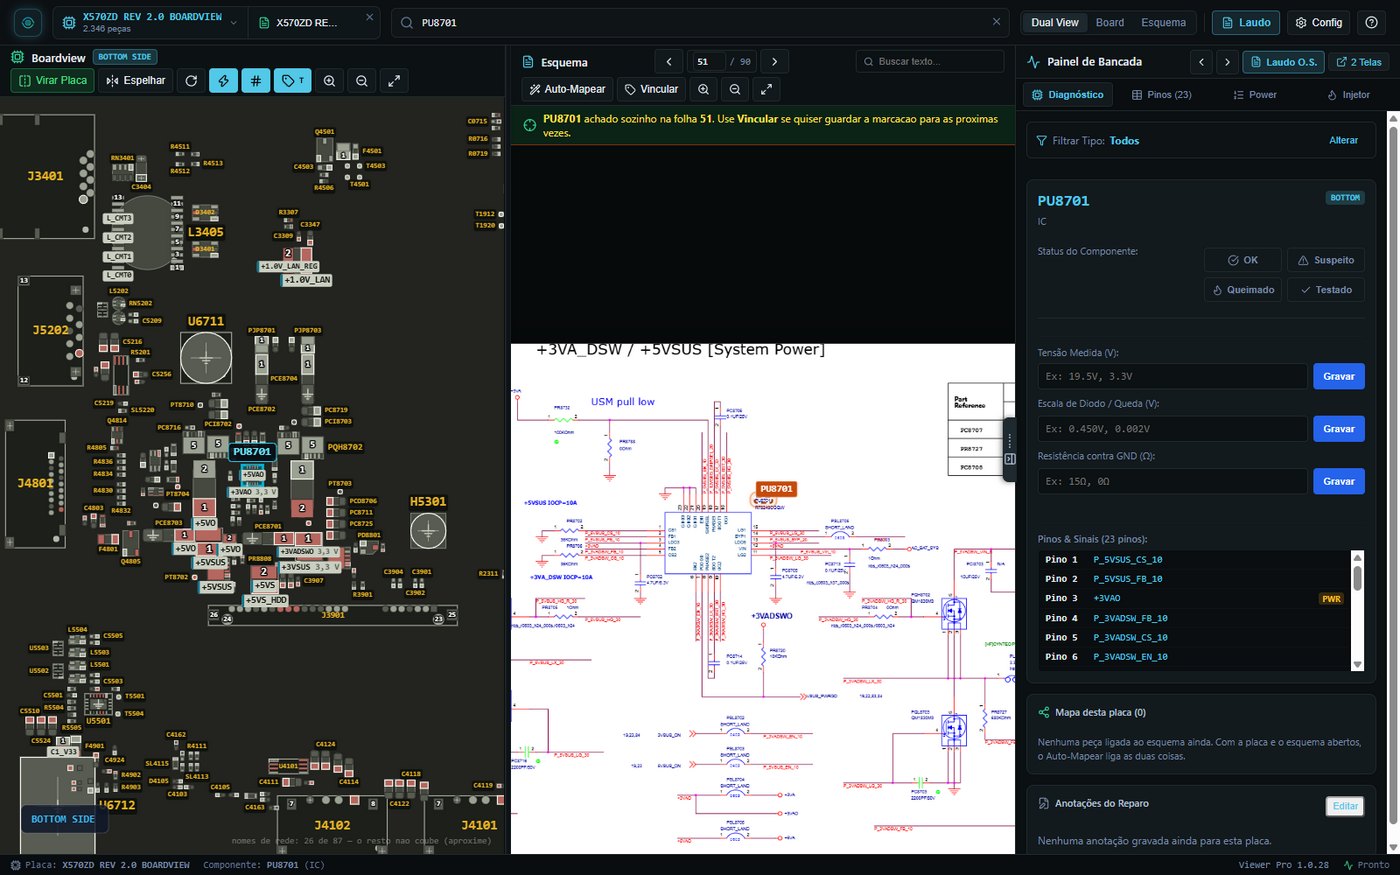Image resolution: width=1400 pixels, height=875 pixels.
Task: Click previous arrow in Painel de Bancada
Action: click(1202, 62)
